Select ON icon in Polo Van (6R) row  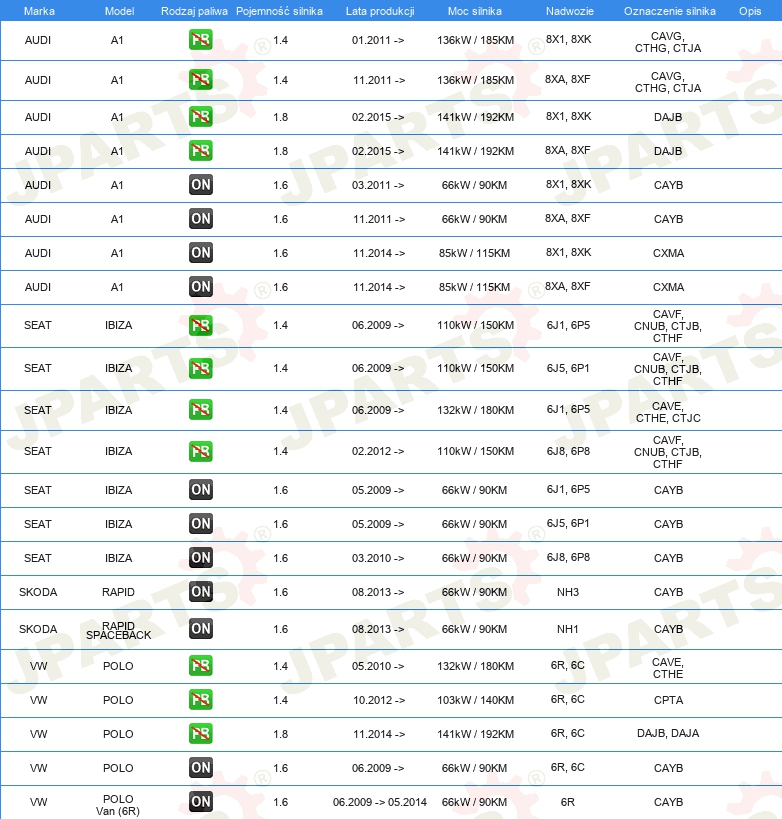(201, 801)
